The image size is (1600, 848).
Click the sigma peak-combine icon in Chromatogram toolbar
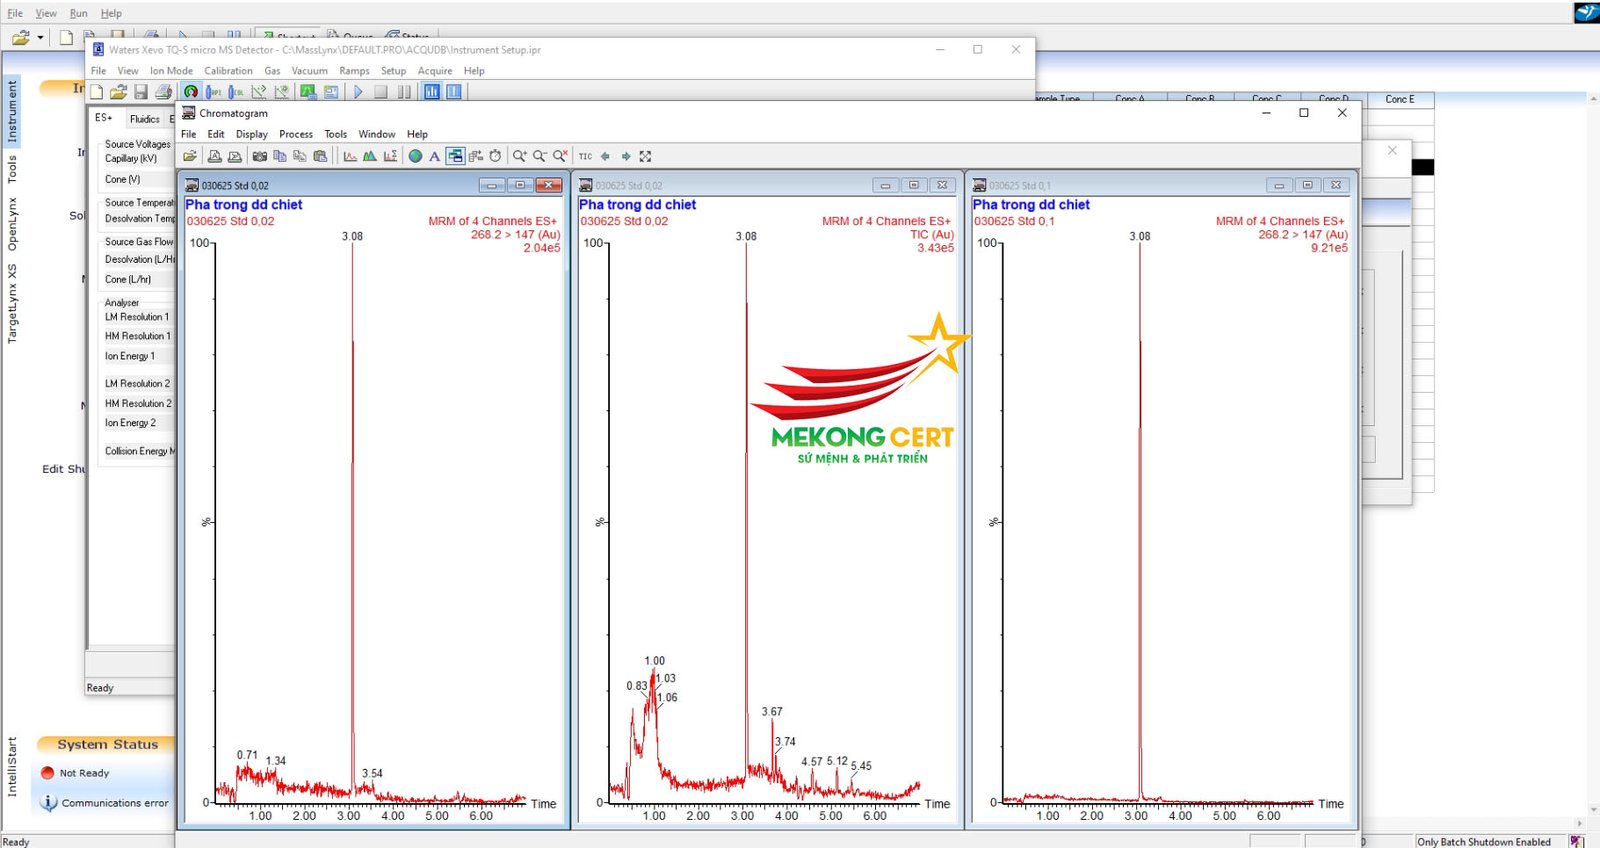pyautogui.click(x=390, y=156)
